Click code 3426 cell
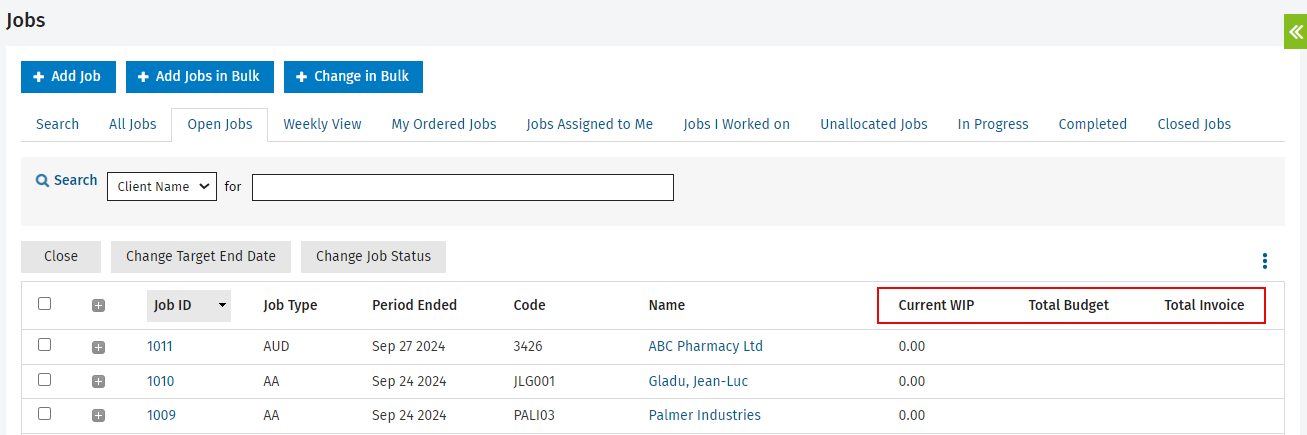Screen dimensions: 1307x435 pyautogui.click(x=528, y=347)
